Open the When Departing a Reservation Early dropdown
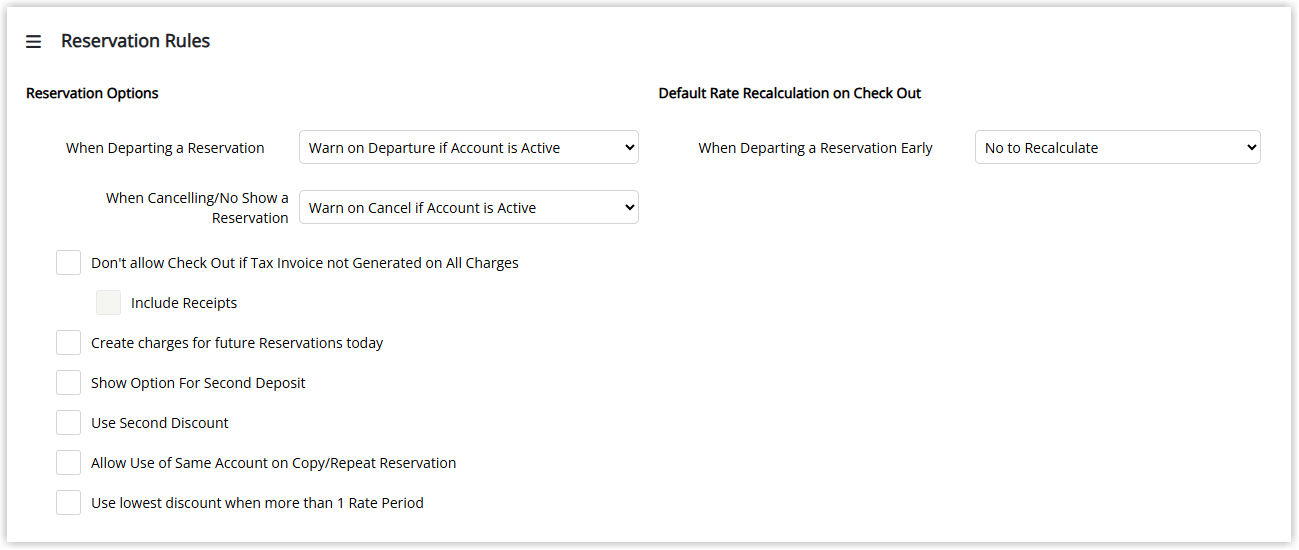The width and height of the screenshot is (1299, 550). coord(1118,147)
